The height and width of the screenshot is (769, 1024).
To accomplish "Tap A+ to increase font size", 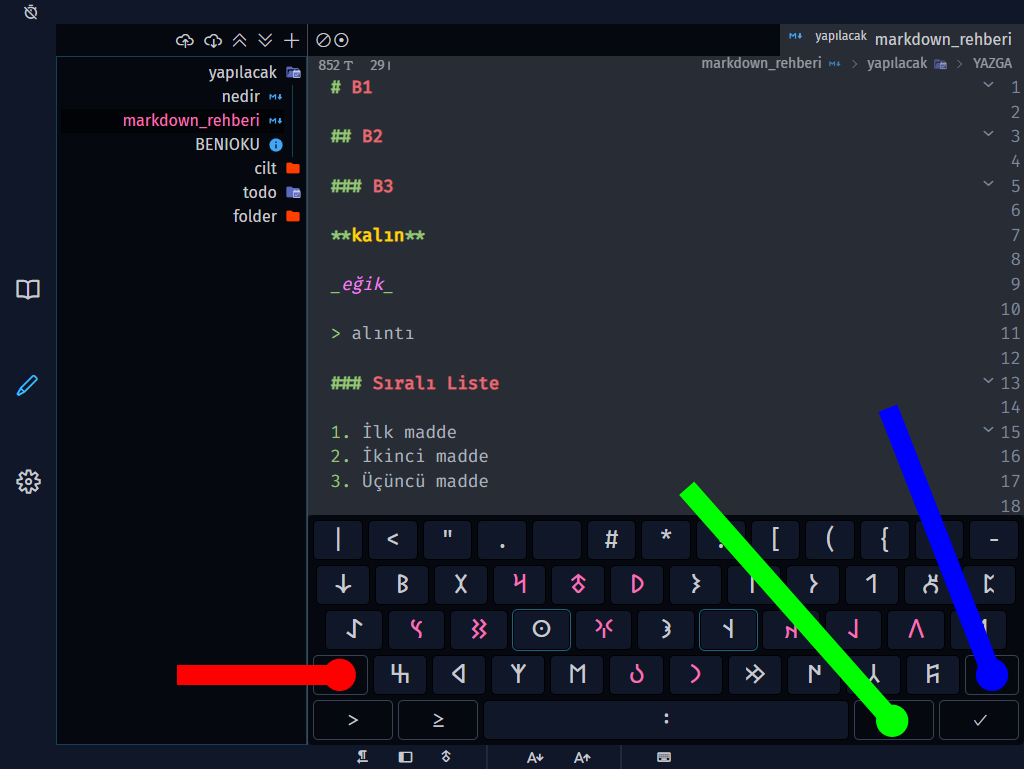I will [580, 757].
